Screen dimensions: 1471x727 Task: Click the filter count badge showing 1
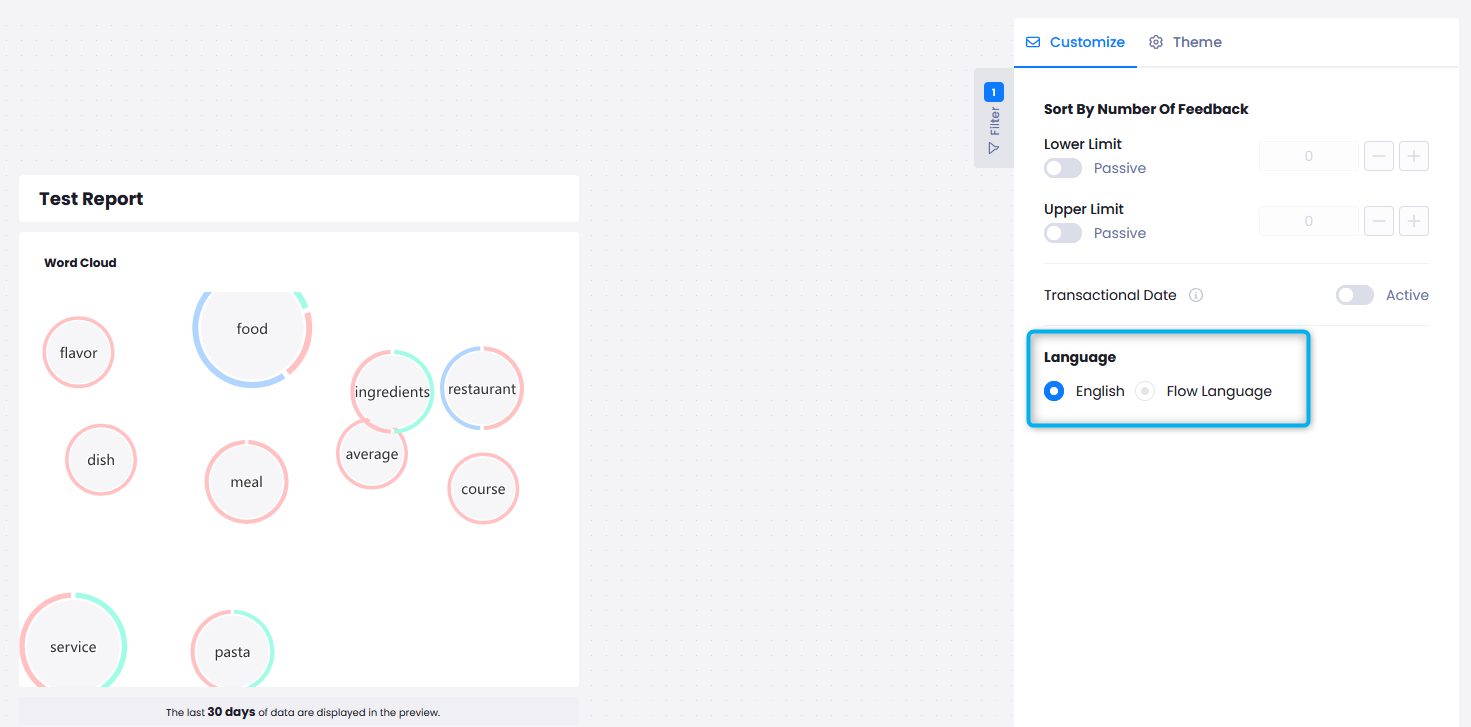[x=994, y=92]
